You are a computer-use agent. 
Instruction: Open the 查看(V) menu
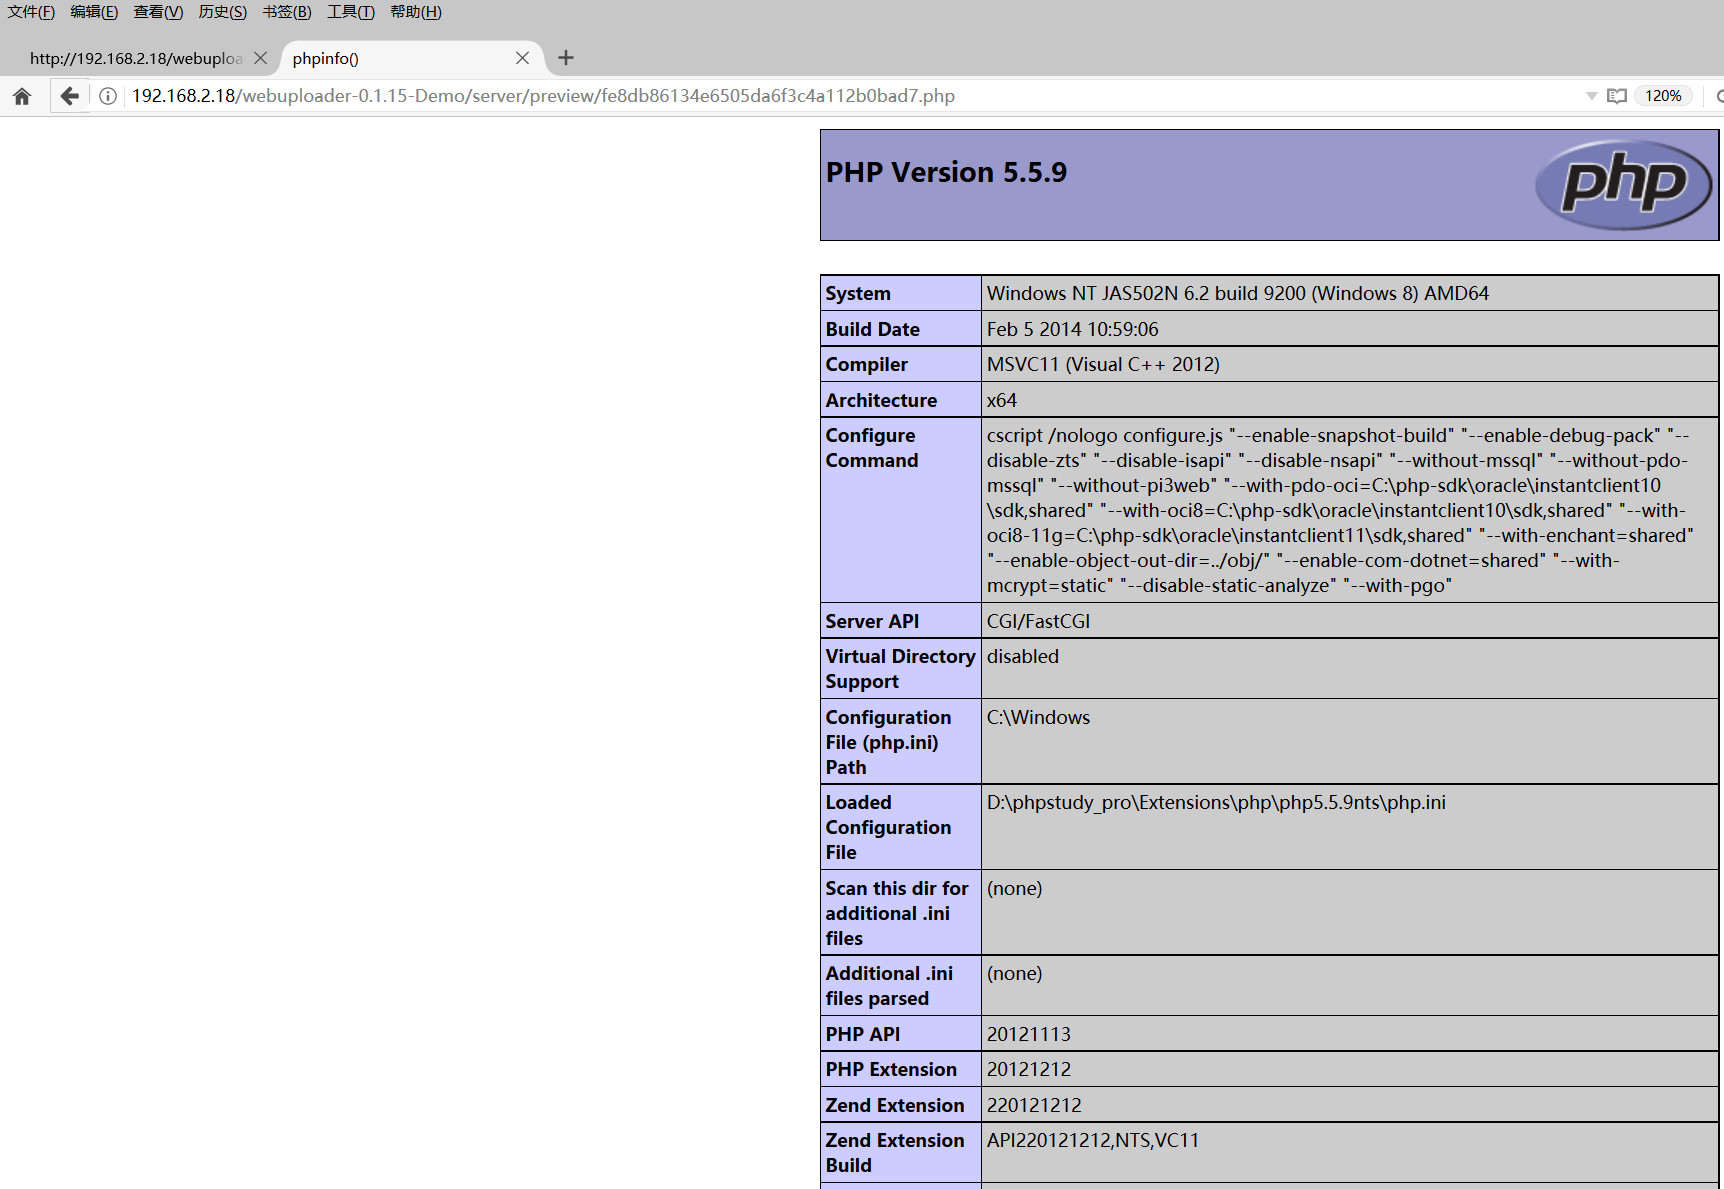tap(158, 12)
